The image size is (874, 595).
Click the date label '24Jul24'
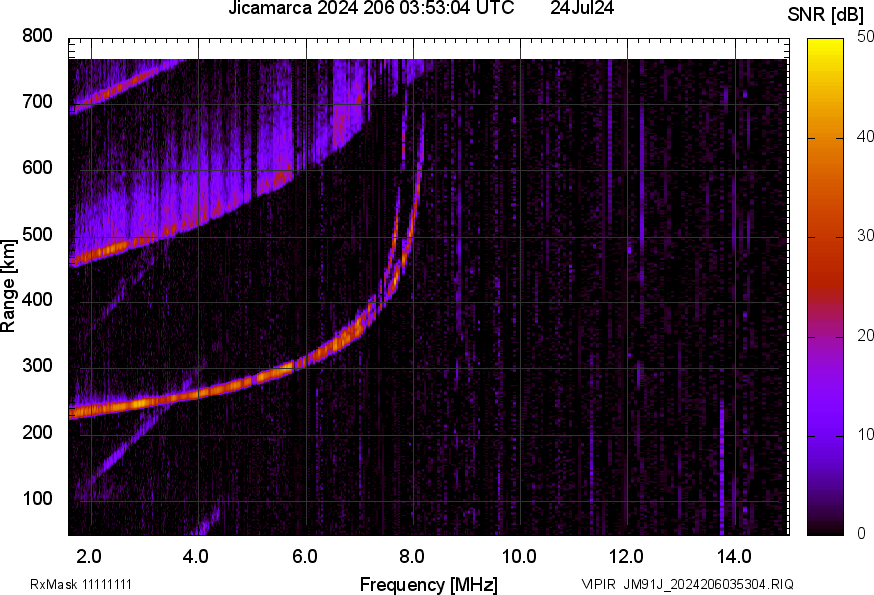582,8
